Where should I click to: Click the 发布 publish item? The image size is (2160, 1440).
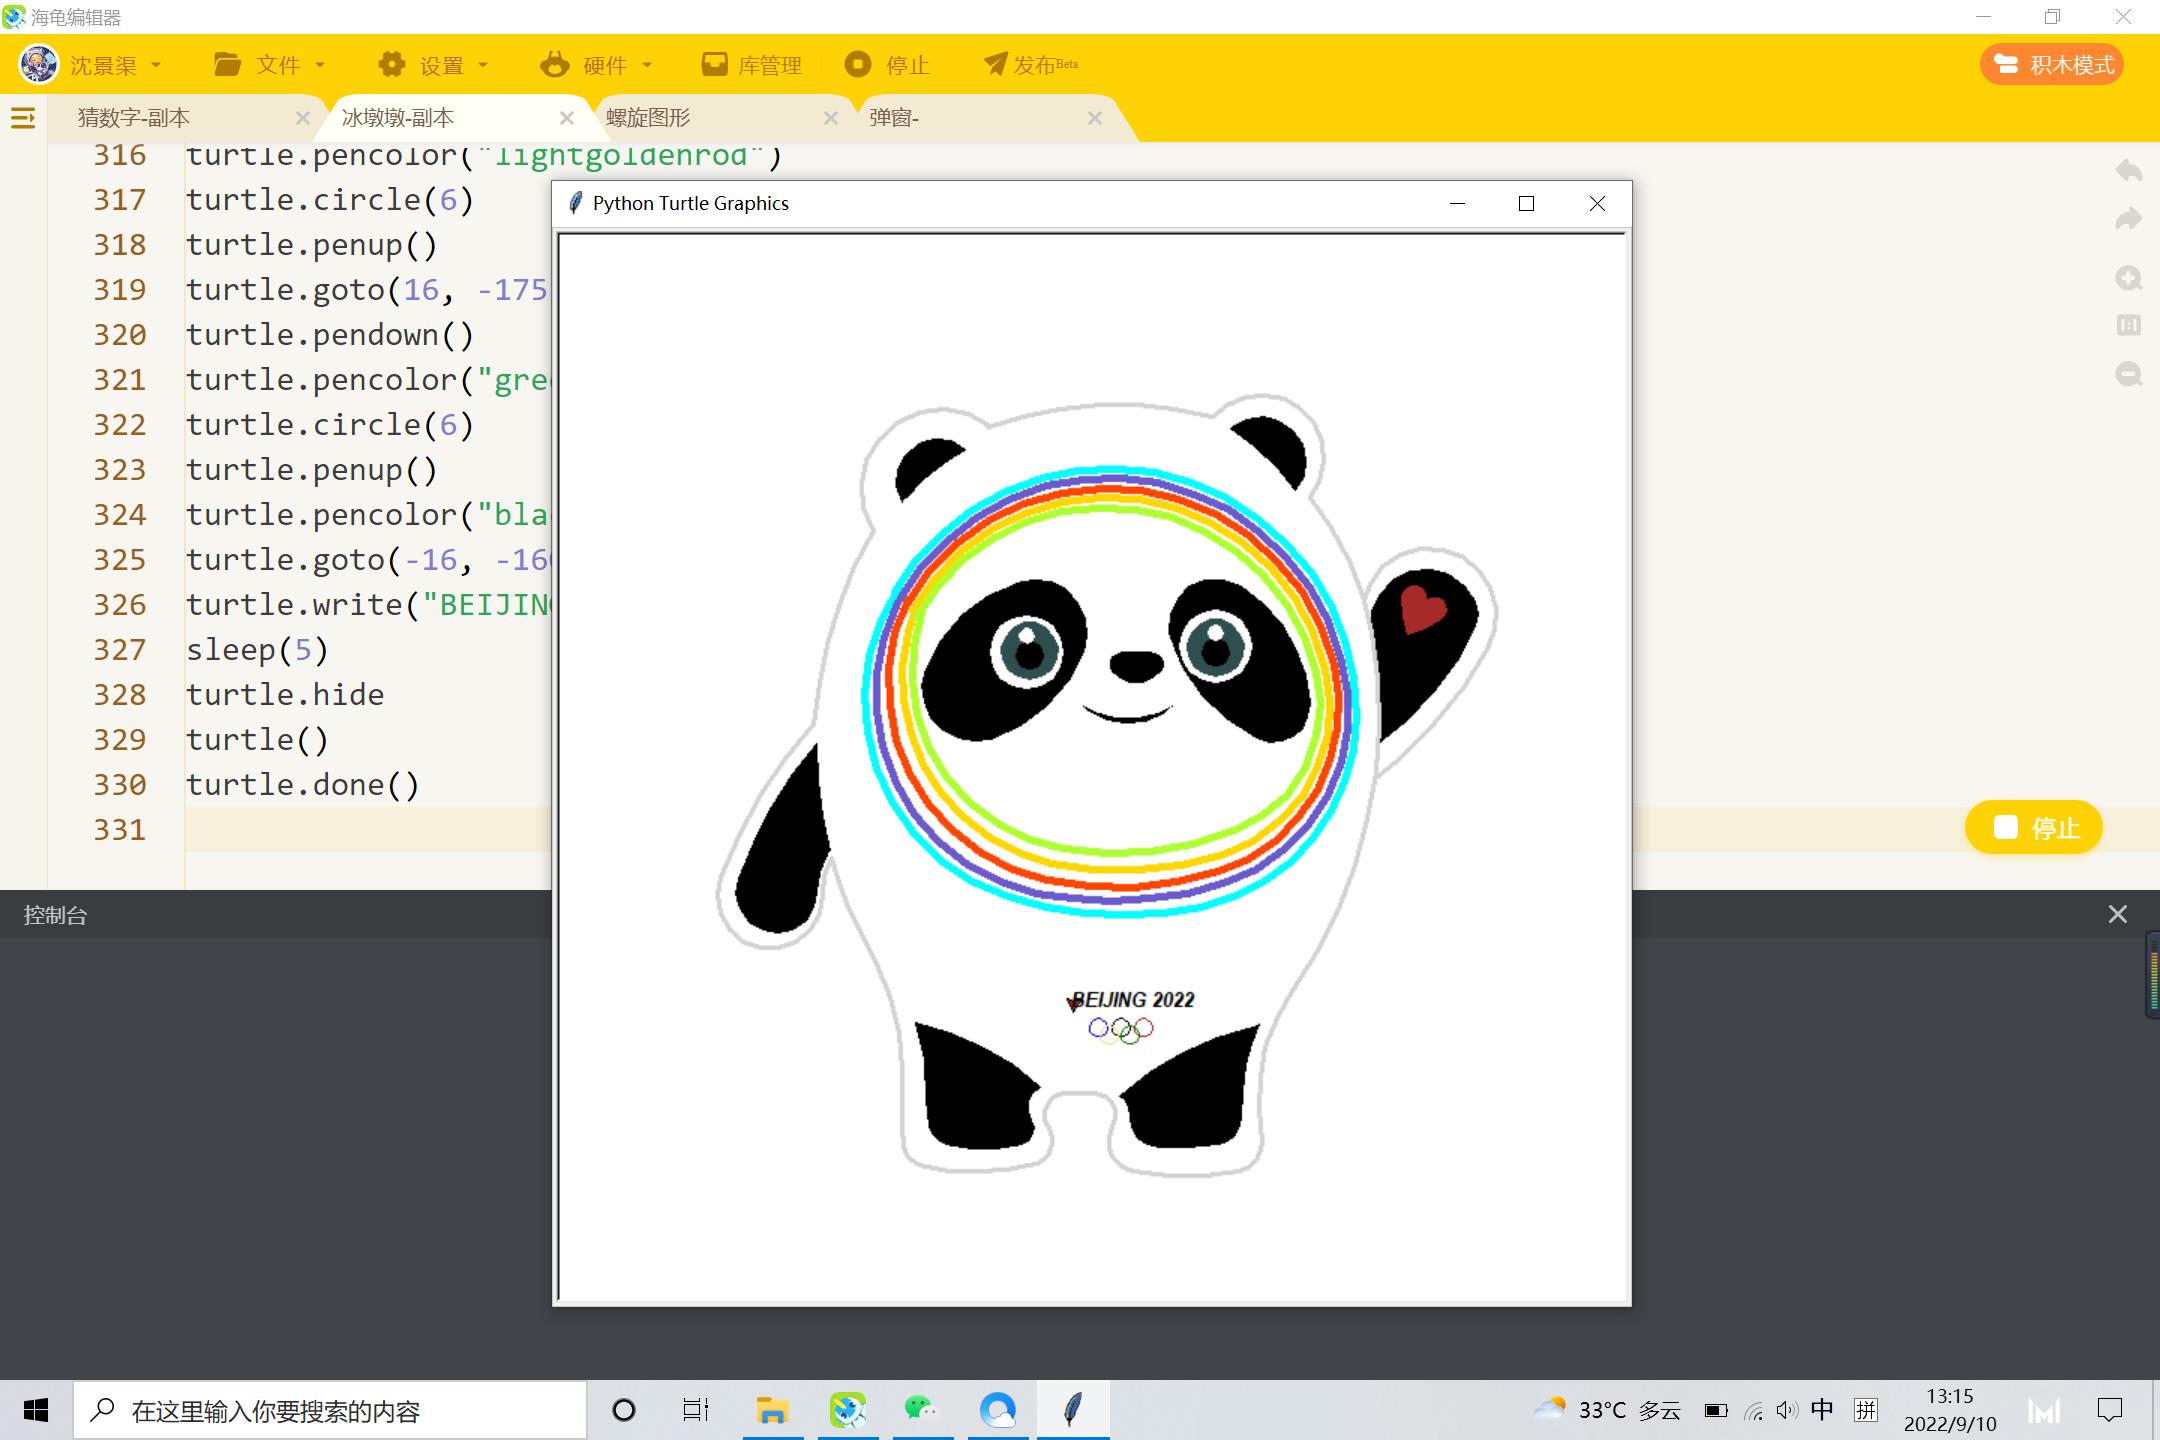(1031, 65)
